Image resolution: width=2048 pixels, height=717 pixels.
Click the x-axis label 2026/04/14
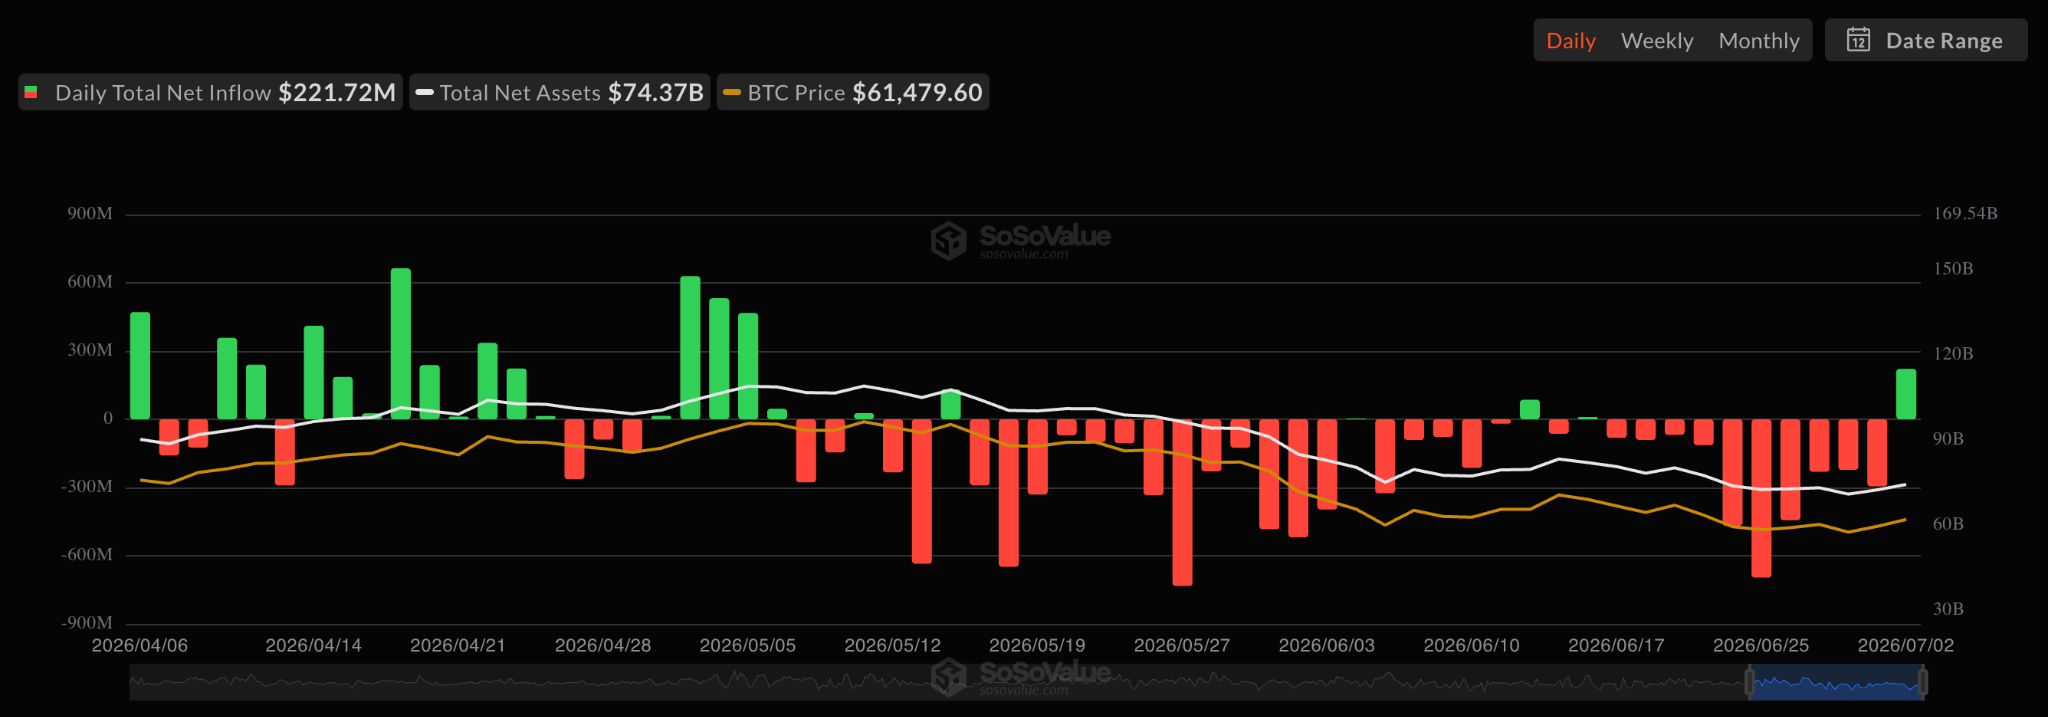[313, 645]
